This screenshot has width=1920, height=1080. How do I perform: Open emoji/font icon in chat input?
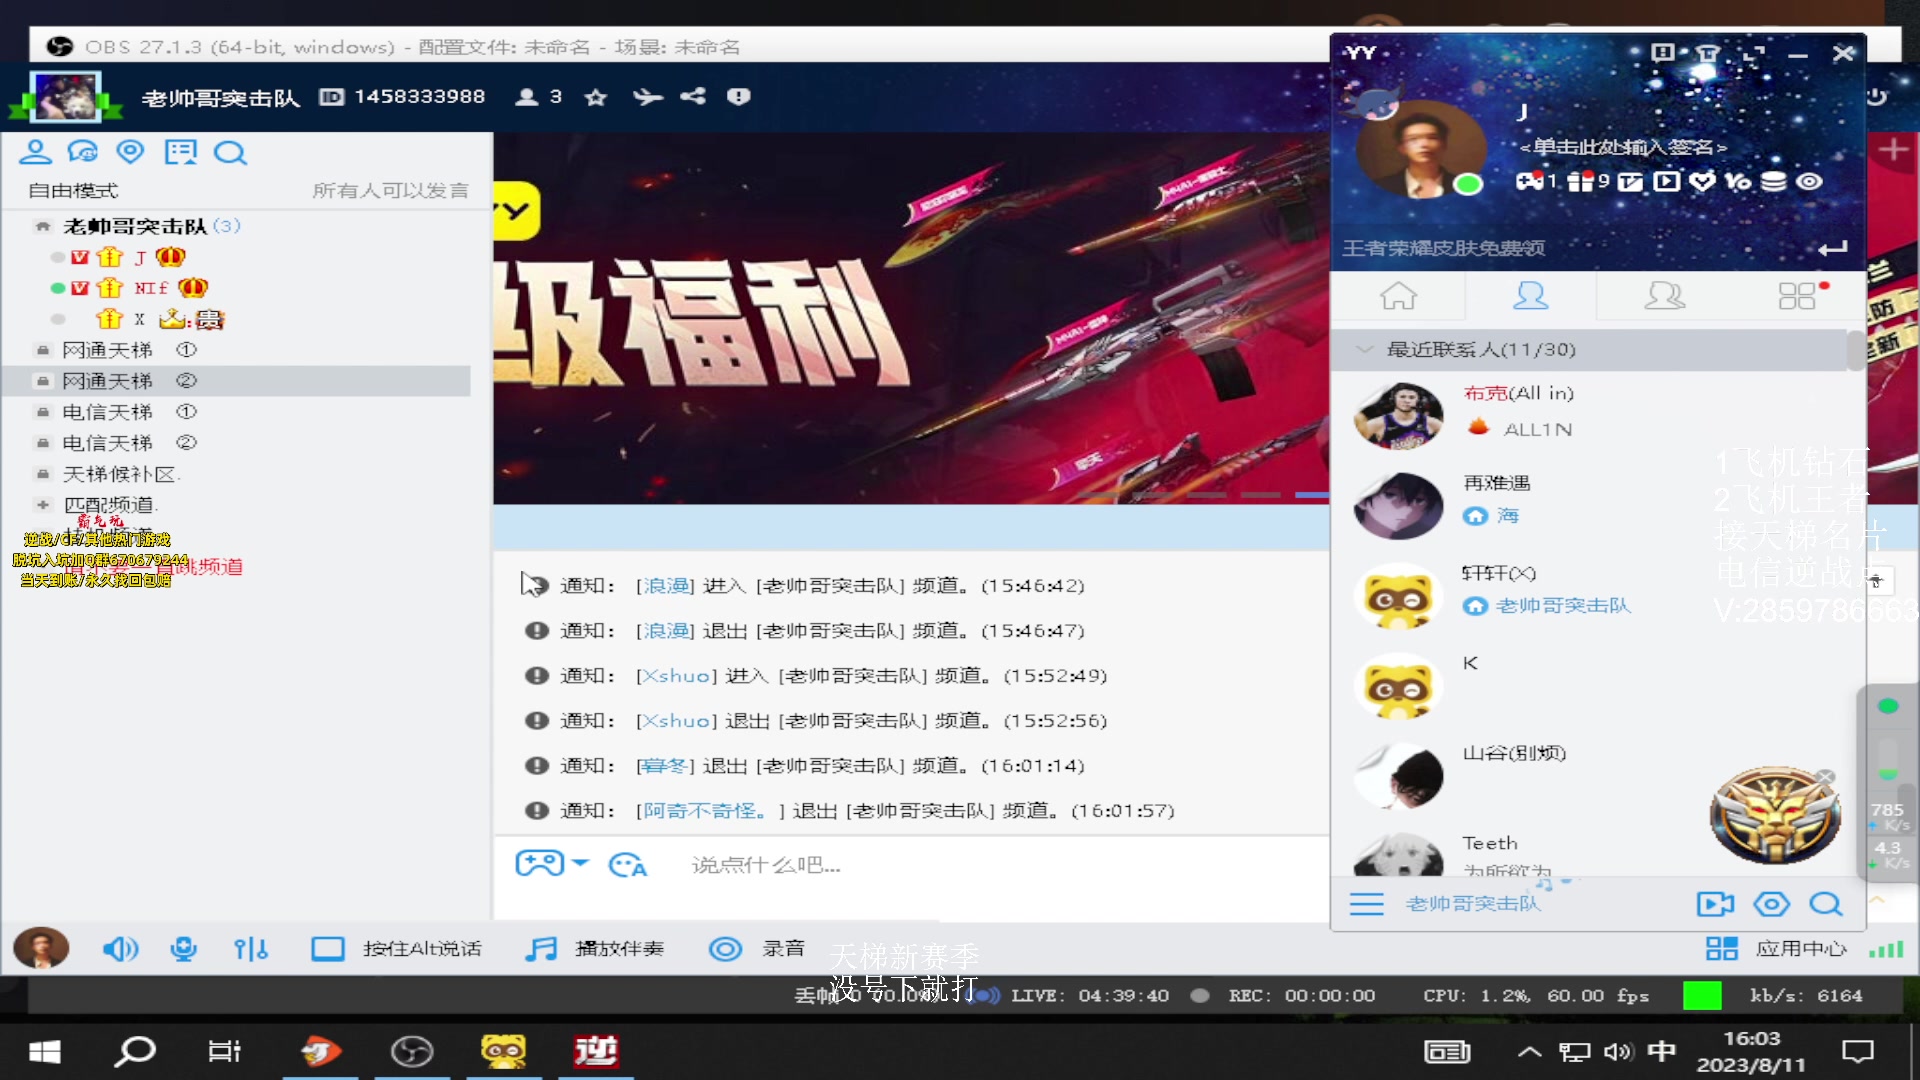coord(628,865)
